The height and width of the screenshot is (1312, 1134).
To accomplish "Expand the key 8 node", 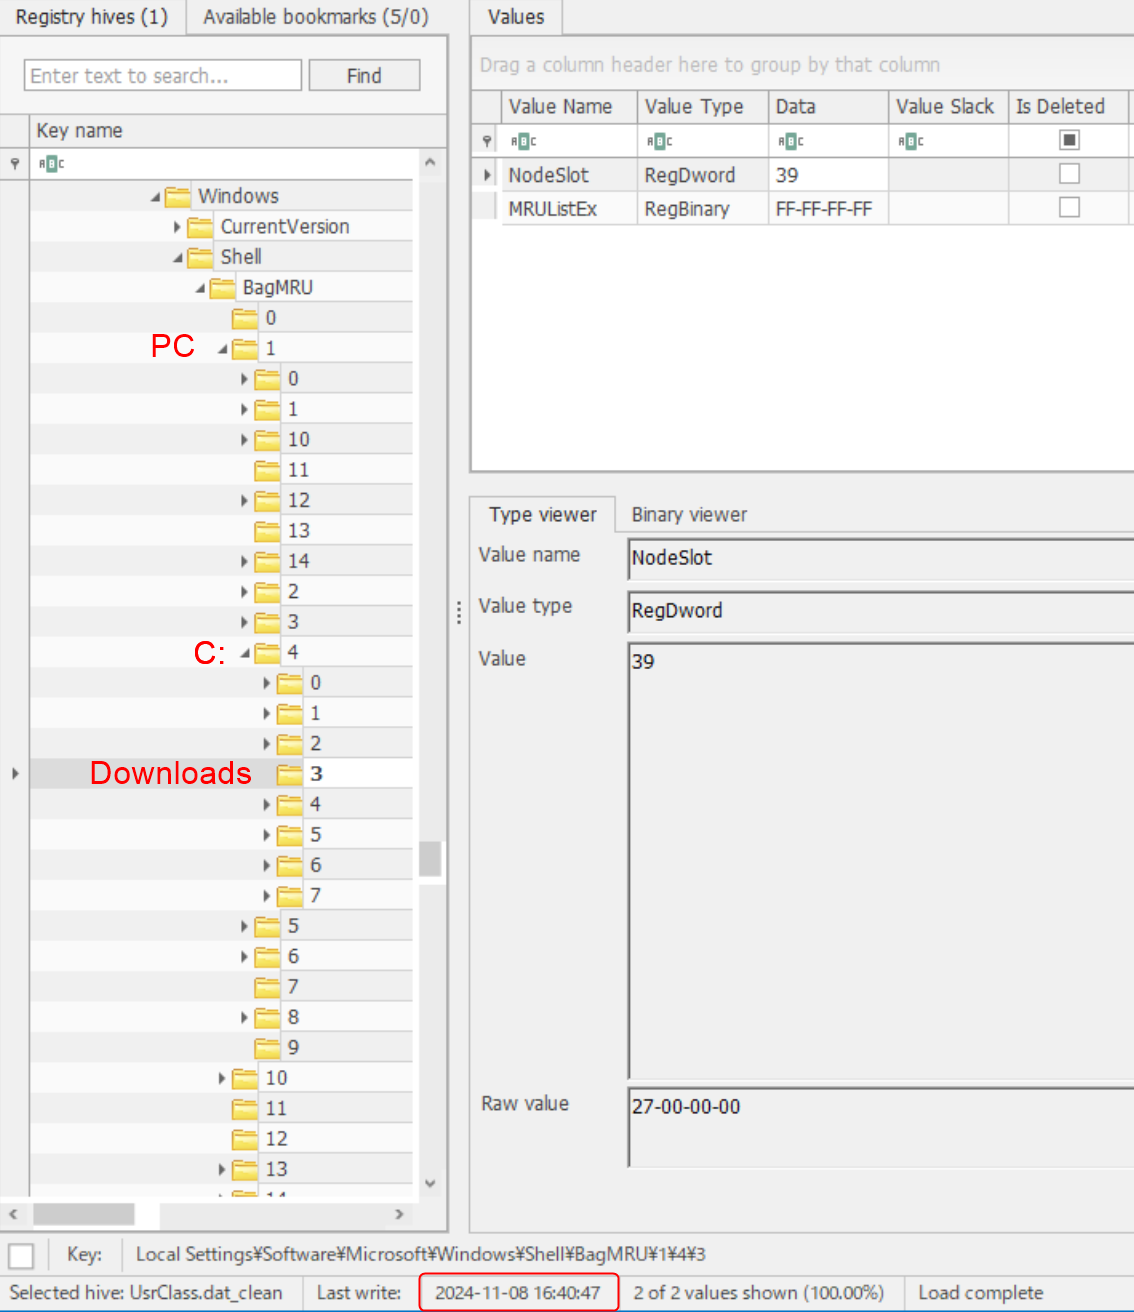I will point(244,1017).
